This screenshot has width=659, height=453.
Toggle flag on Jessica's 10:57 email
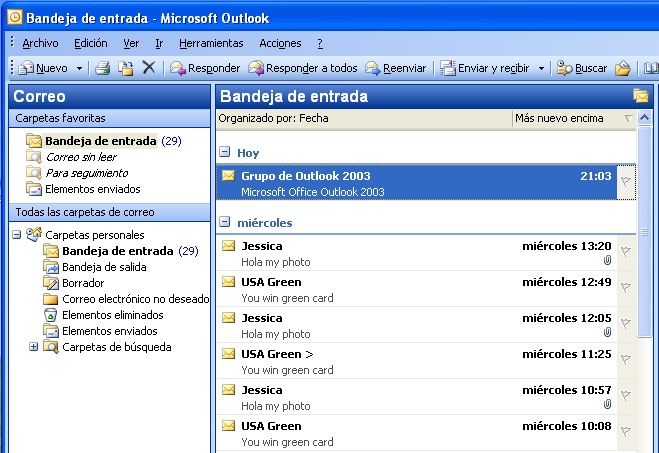(x=626, y=396)
